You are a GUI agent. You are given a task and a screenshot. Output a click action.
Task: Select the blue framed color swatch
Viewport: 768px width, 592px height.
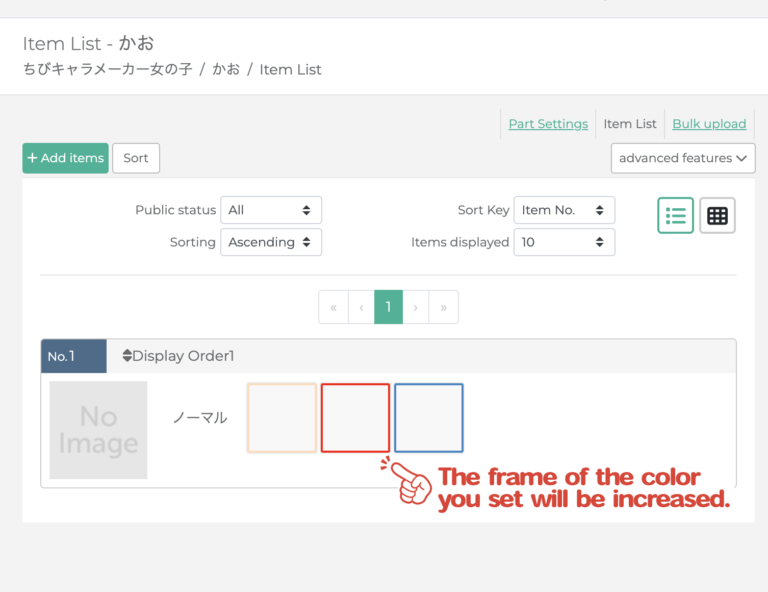pyautogui.click(x=429, y=418)
